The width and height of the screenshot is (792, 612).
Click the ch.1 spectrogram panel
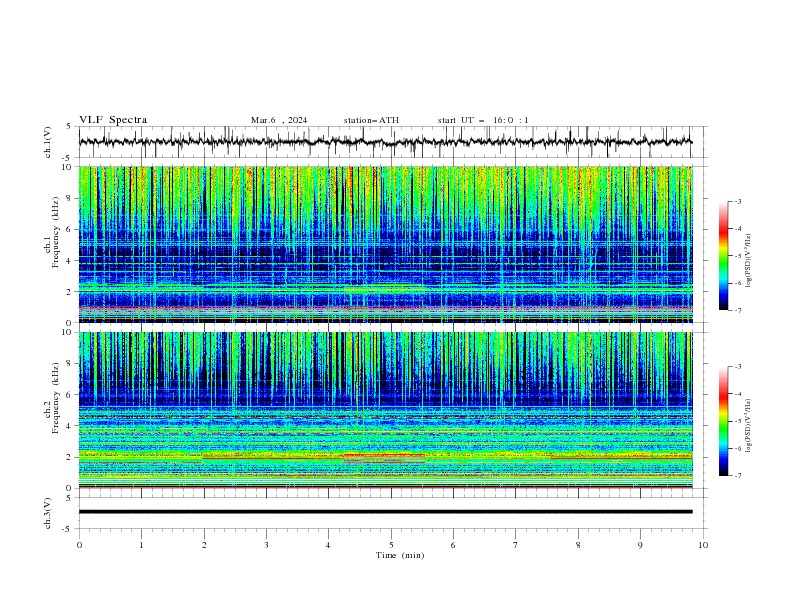tap(385, 244)
